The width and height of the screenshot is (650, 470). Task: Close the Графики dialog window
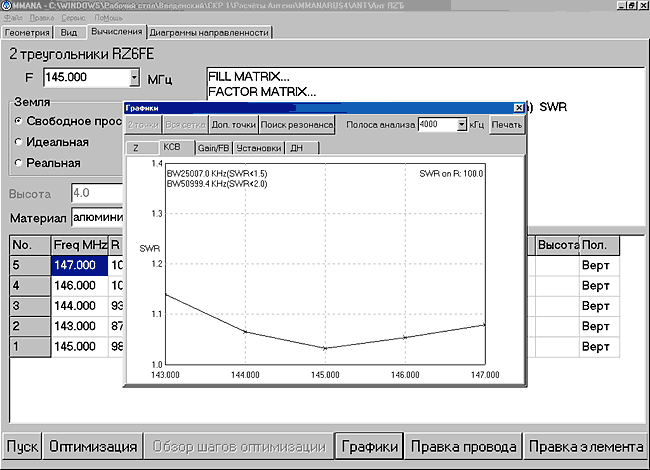point(518,107)
